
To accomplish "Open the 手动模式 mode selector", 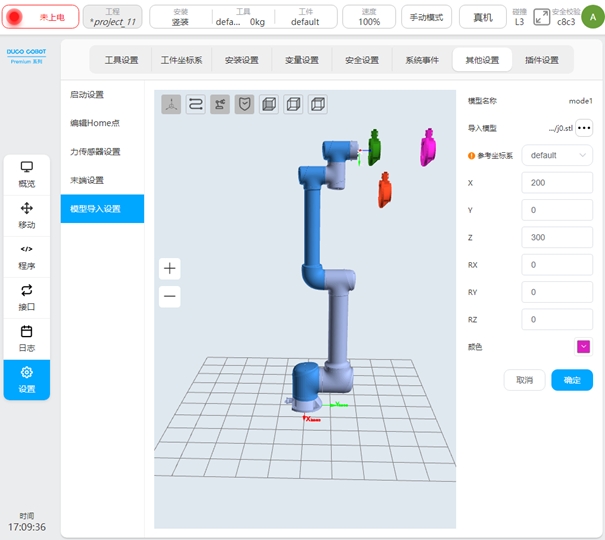I will (427, 17).
